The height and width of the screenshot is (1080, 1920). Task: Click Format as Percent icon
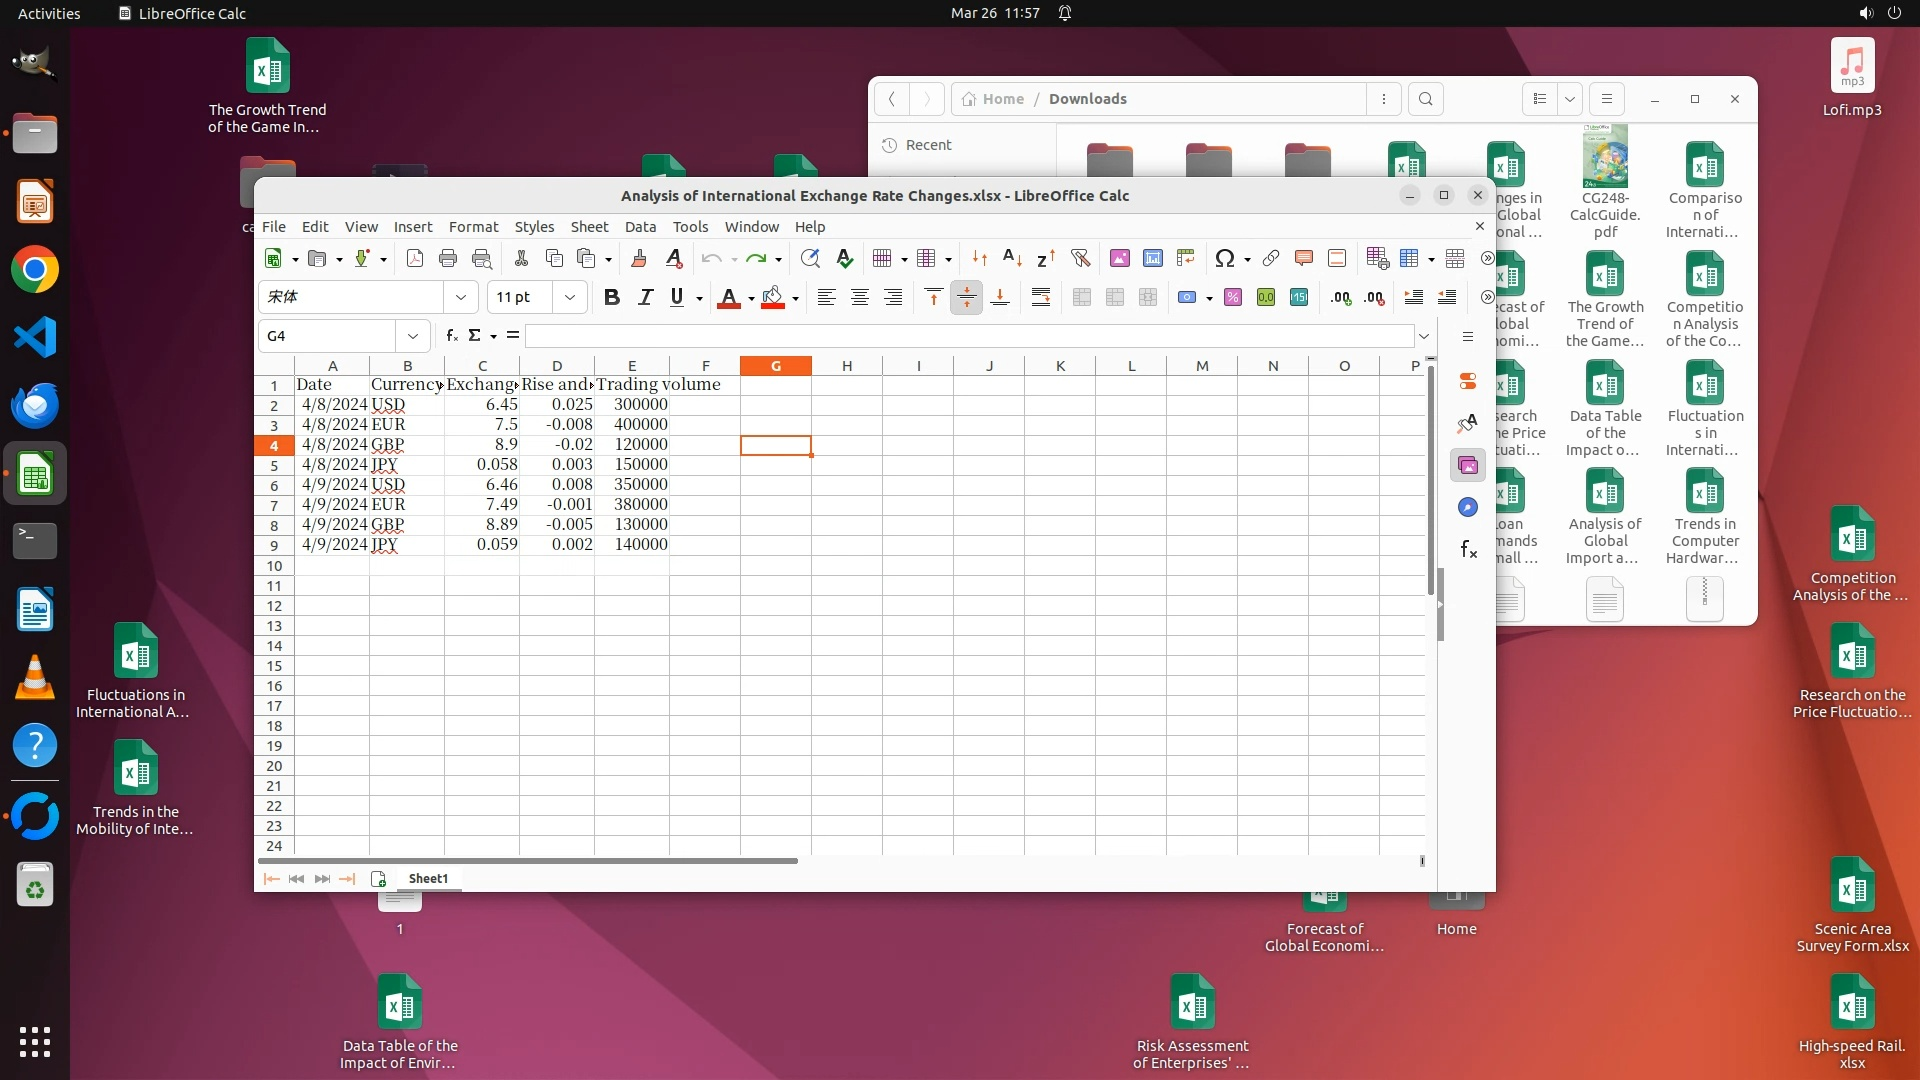[x=1232, y=297]
